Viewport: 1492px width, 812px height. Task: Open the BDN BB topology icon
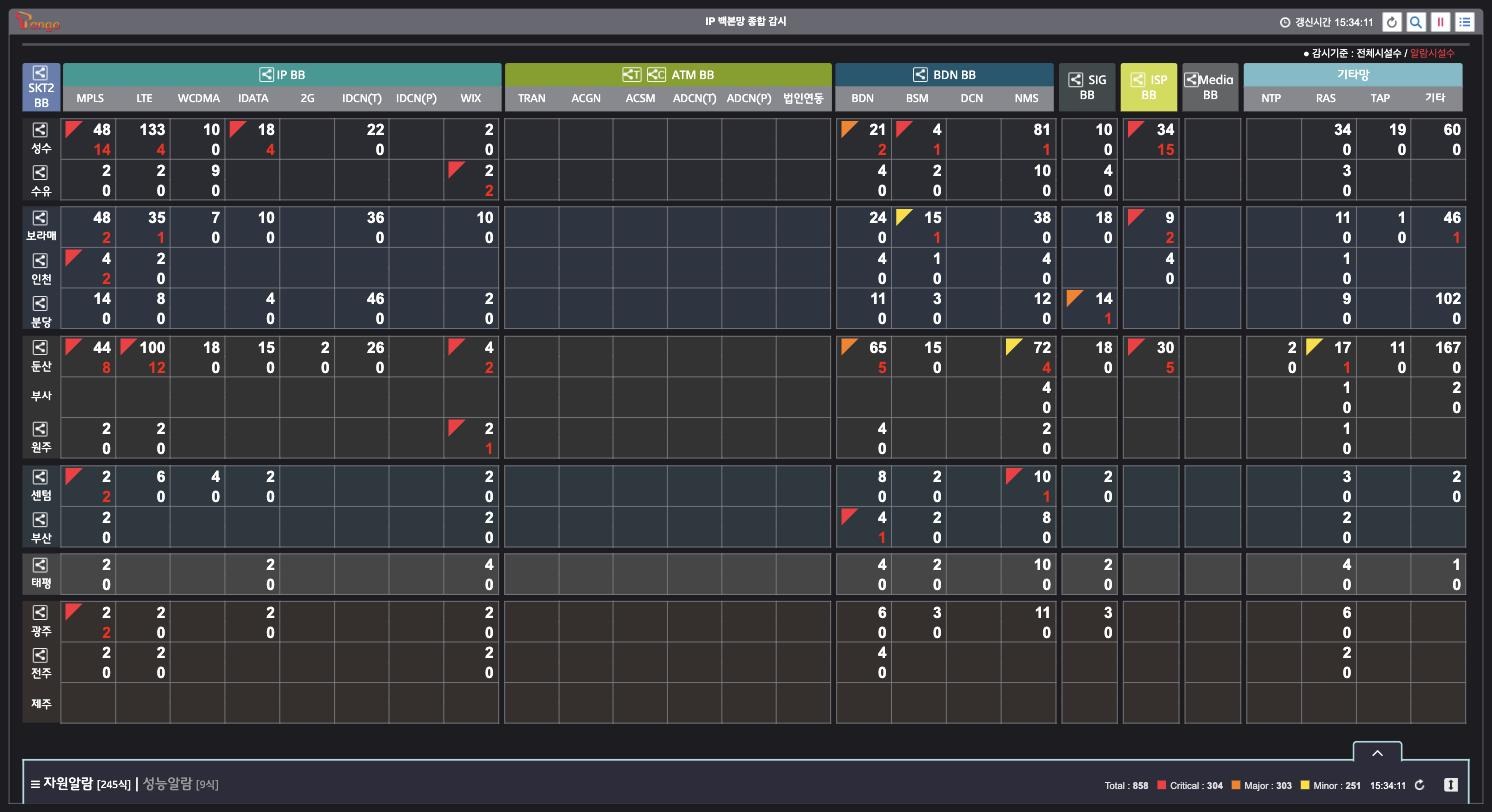[920, 74]
